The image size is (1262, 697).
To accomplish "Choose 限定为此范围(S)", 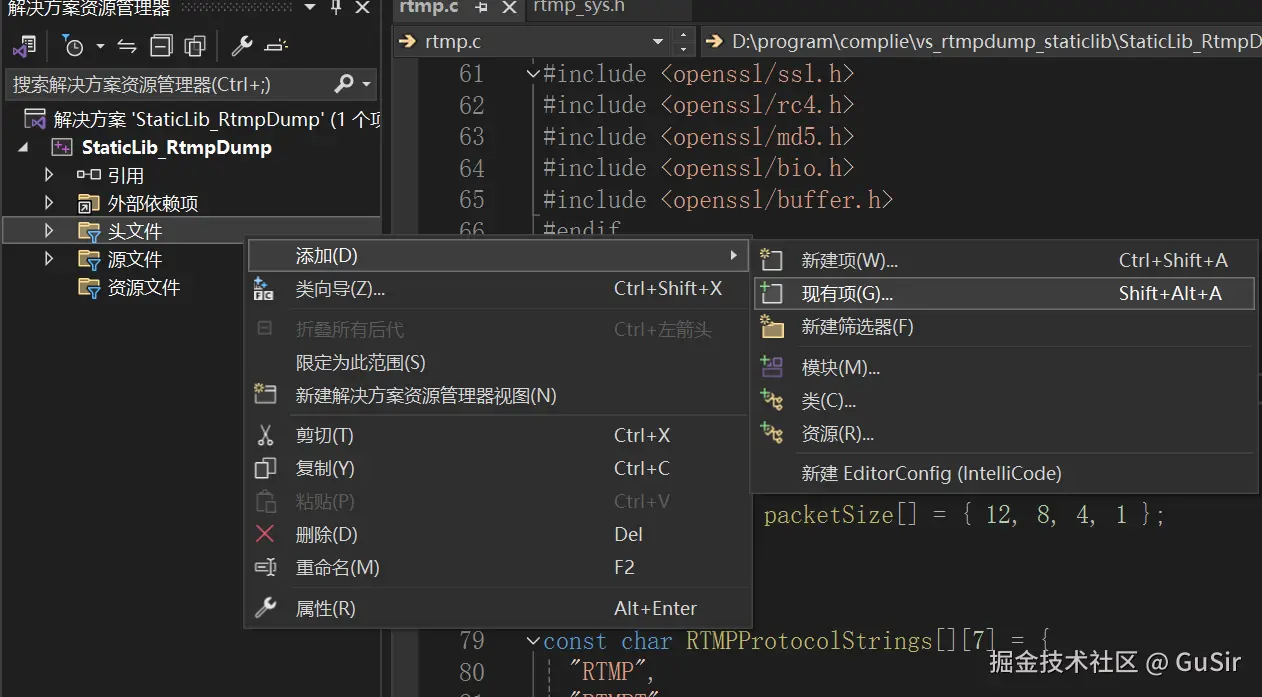I will coord(498,362).
